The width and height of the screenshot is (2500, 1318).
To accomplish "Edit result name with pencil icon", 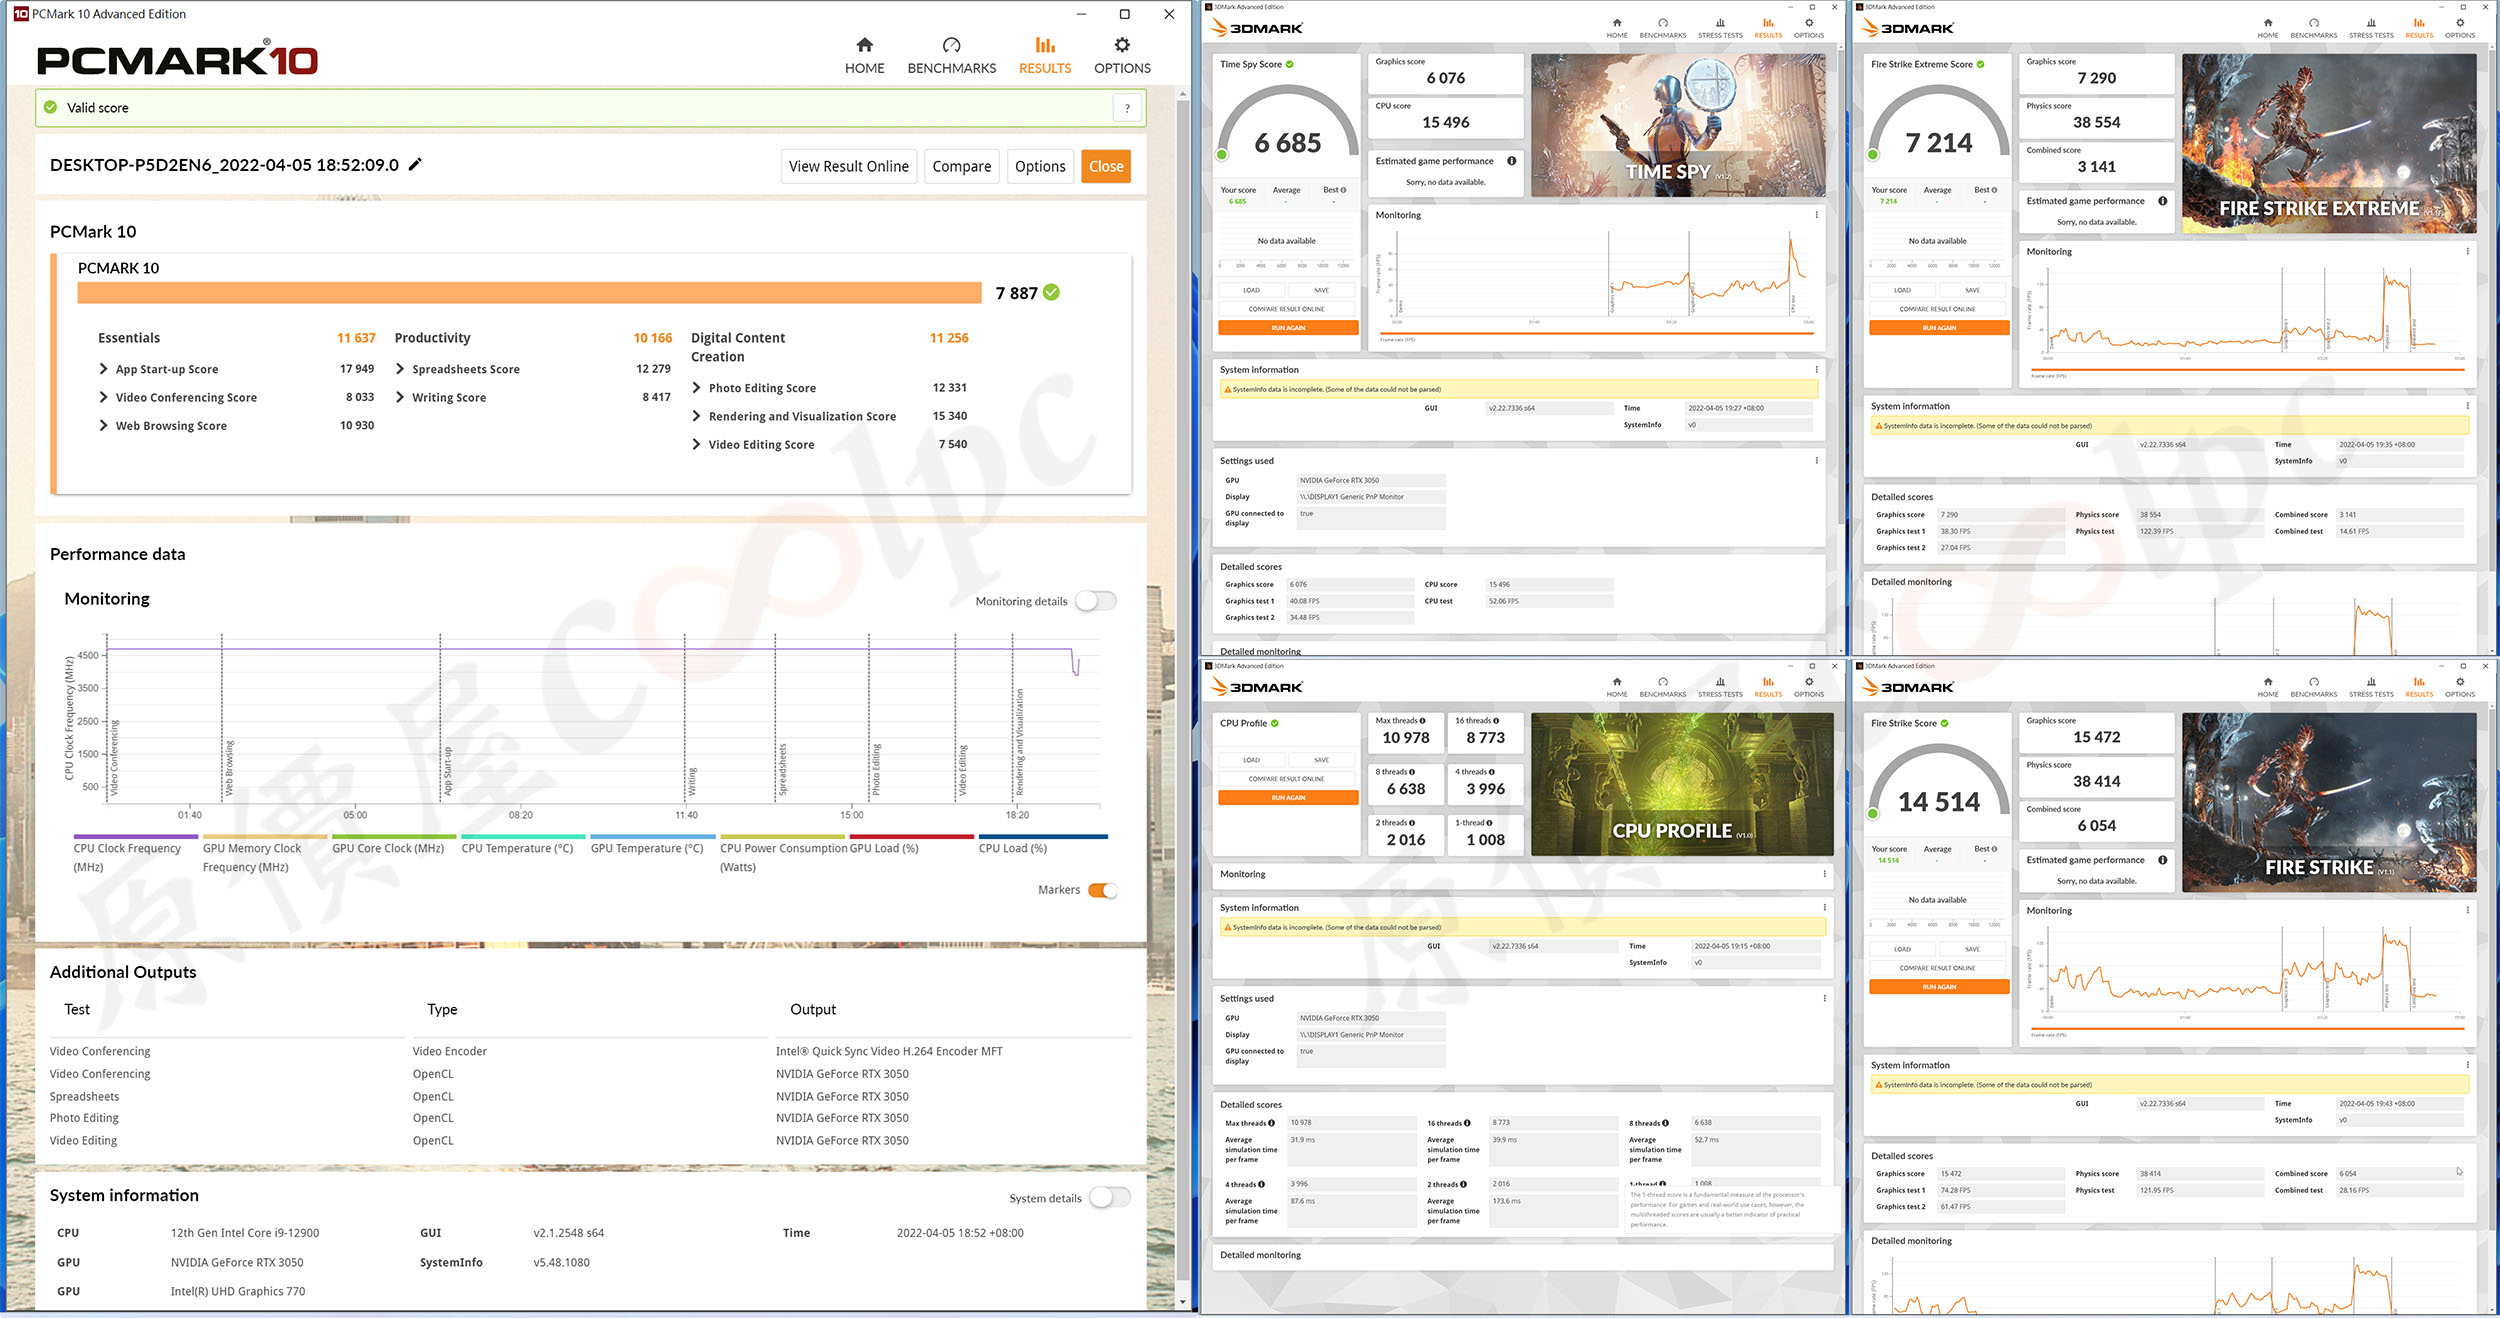I will [x=415, y=164].
